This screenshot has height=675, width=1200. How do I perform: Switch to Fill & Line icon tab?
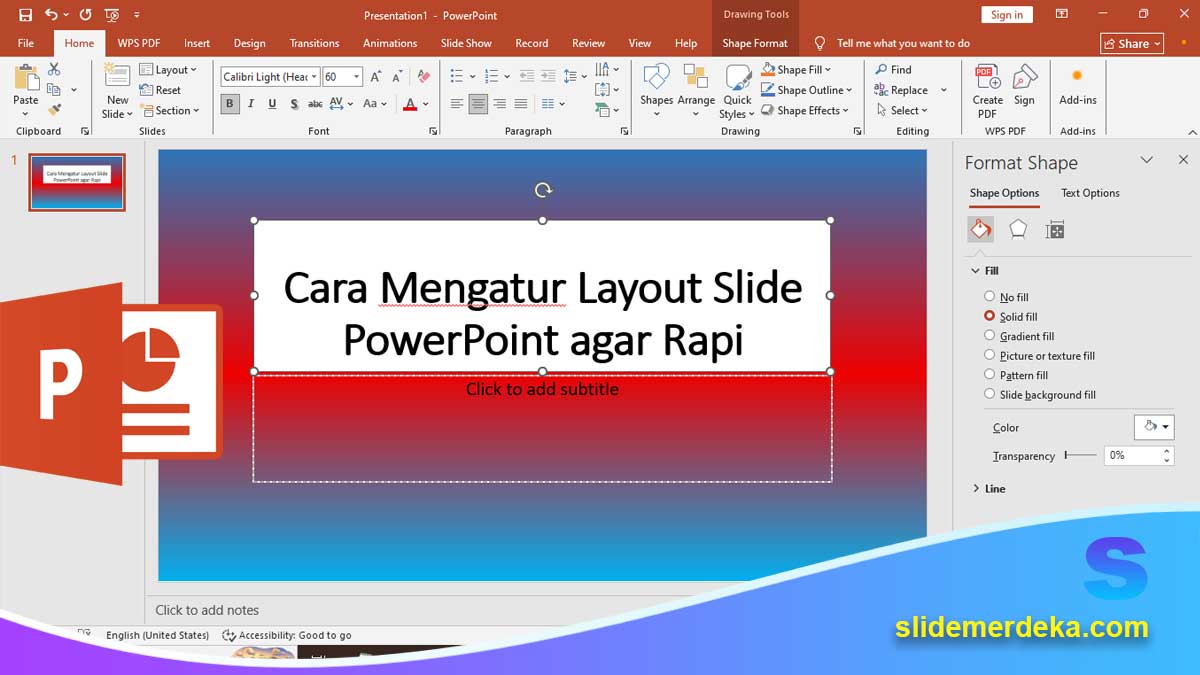coord(981,229)
